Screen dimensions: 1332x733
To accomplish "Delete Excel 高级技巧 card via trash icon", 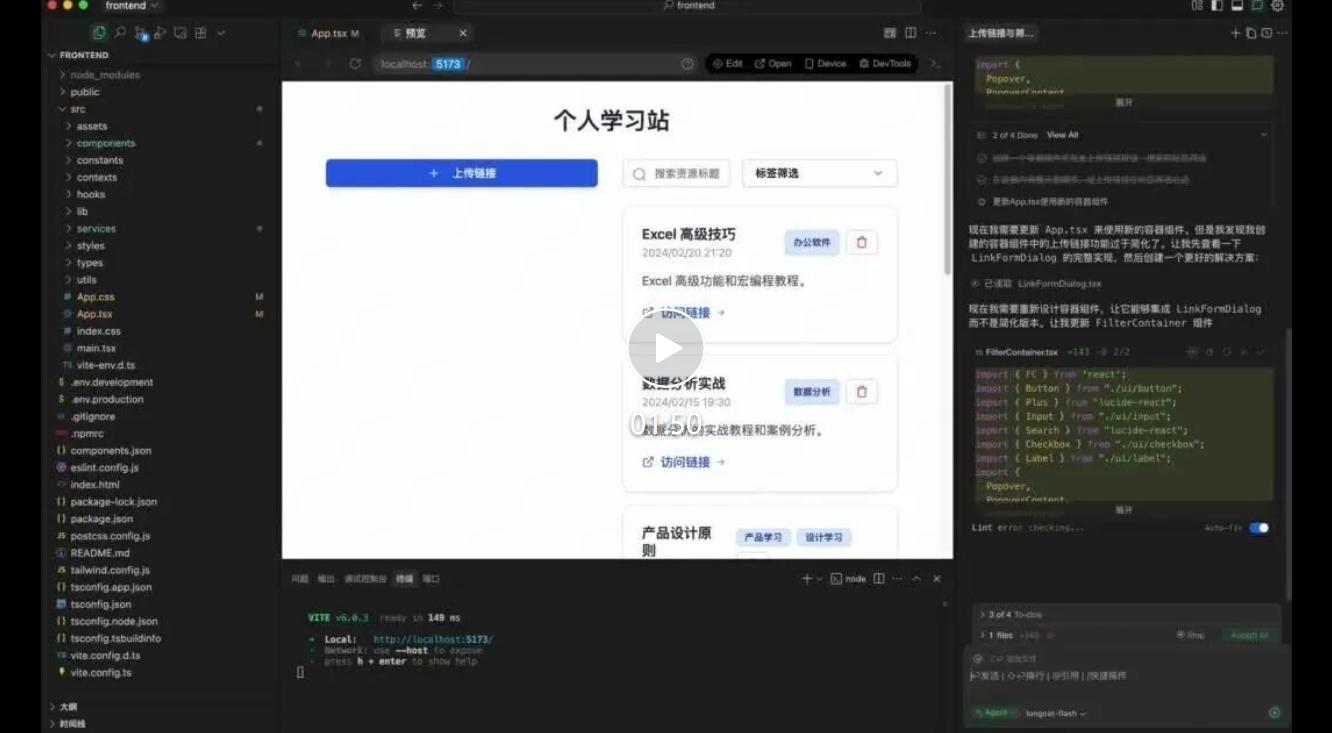I will [x=861, y=242].
